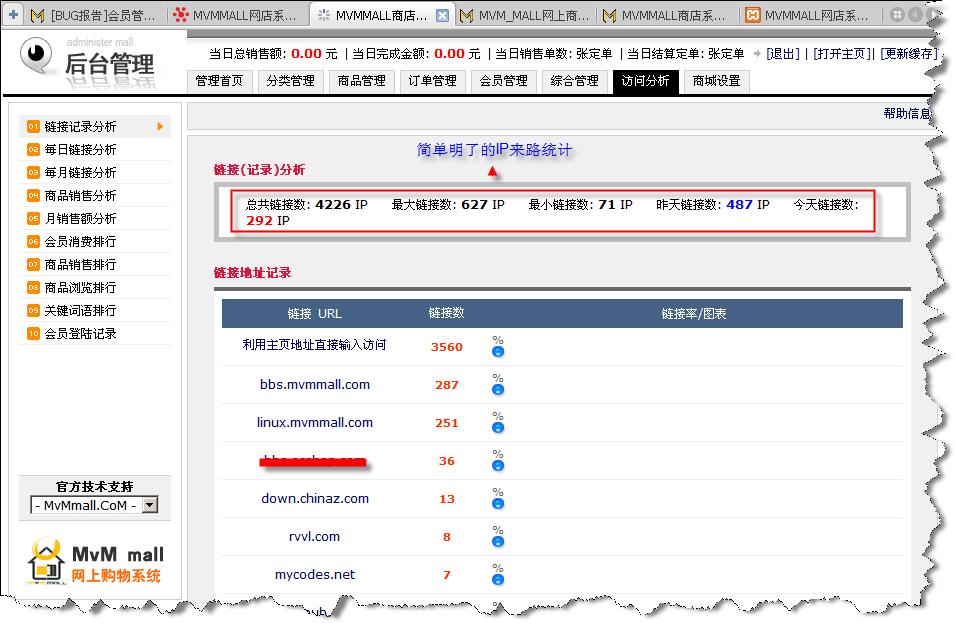955x623 pixels.
Task: Select 会员消费排行 in the sidebar
Action: [x=95, y=242]
